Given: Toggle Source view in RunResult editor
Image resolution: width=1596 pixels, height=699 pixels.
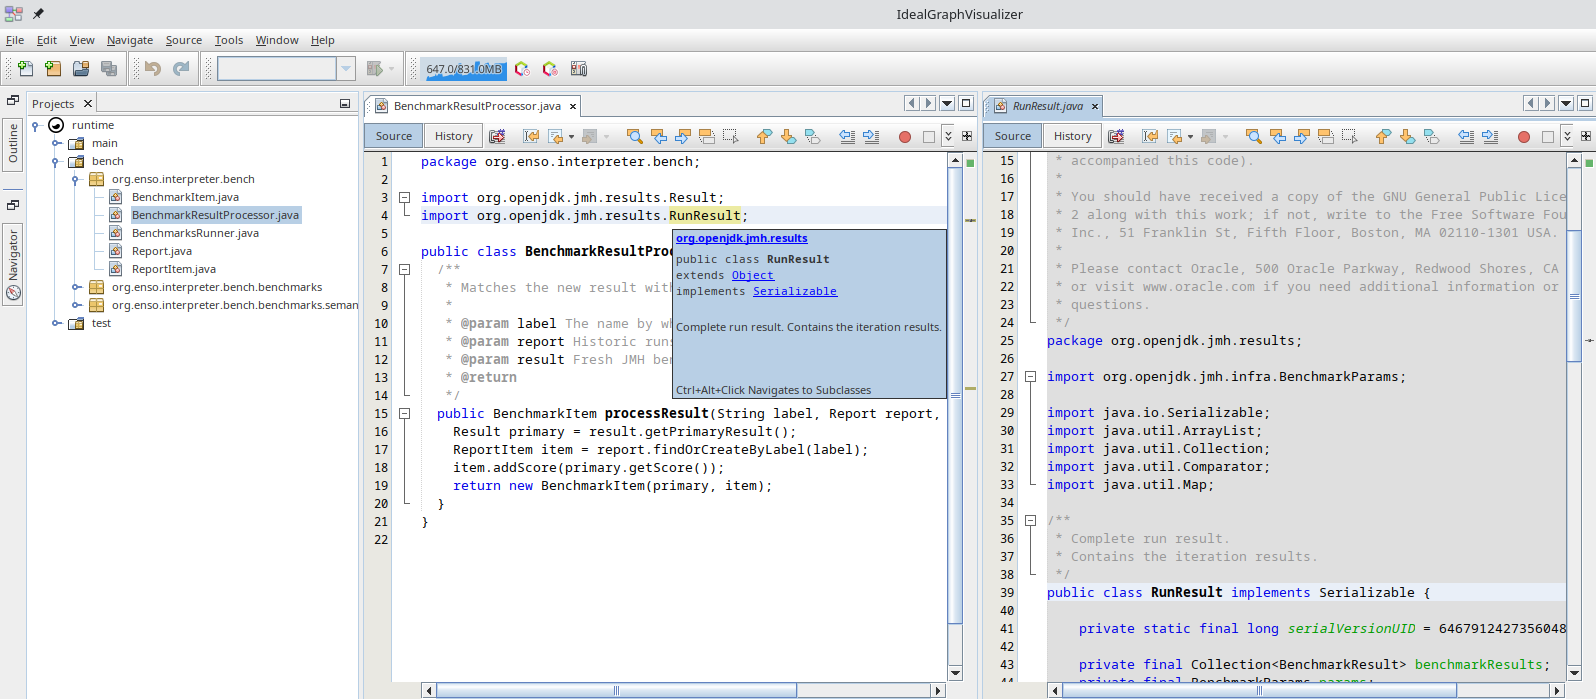Looking at the screenshot, I should coord(1013,136).
